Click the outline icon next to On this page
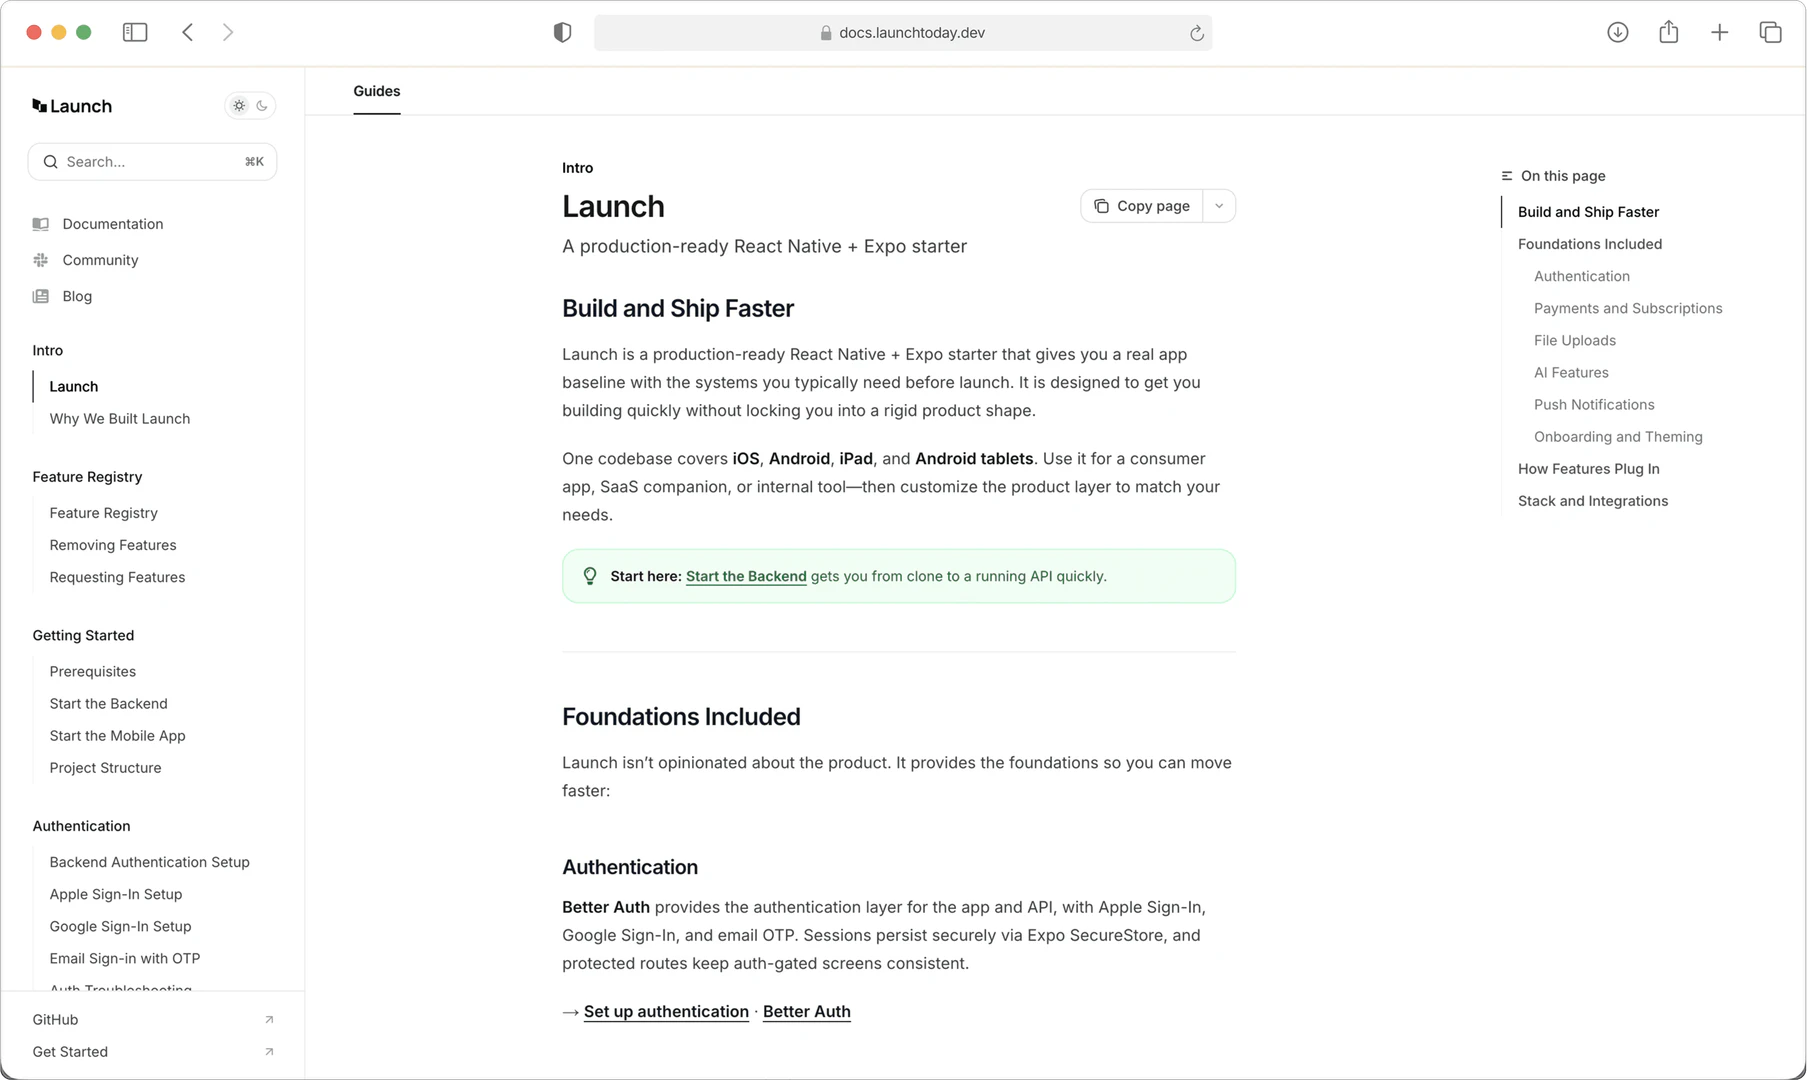The height and width of the screenshot is (1080, 1807). point(1506,175)
